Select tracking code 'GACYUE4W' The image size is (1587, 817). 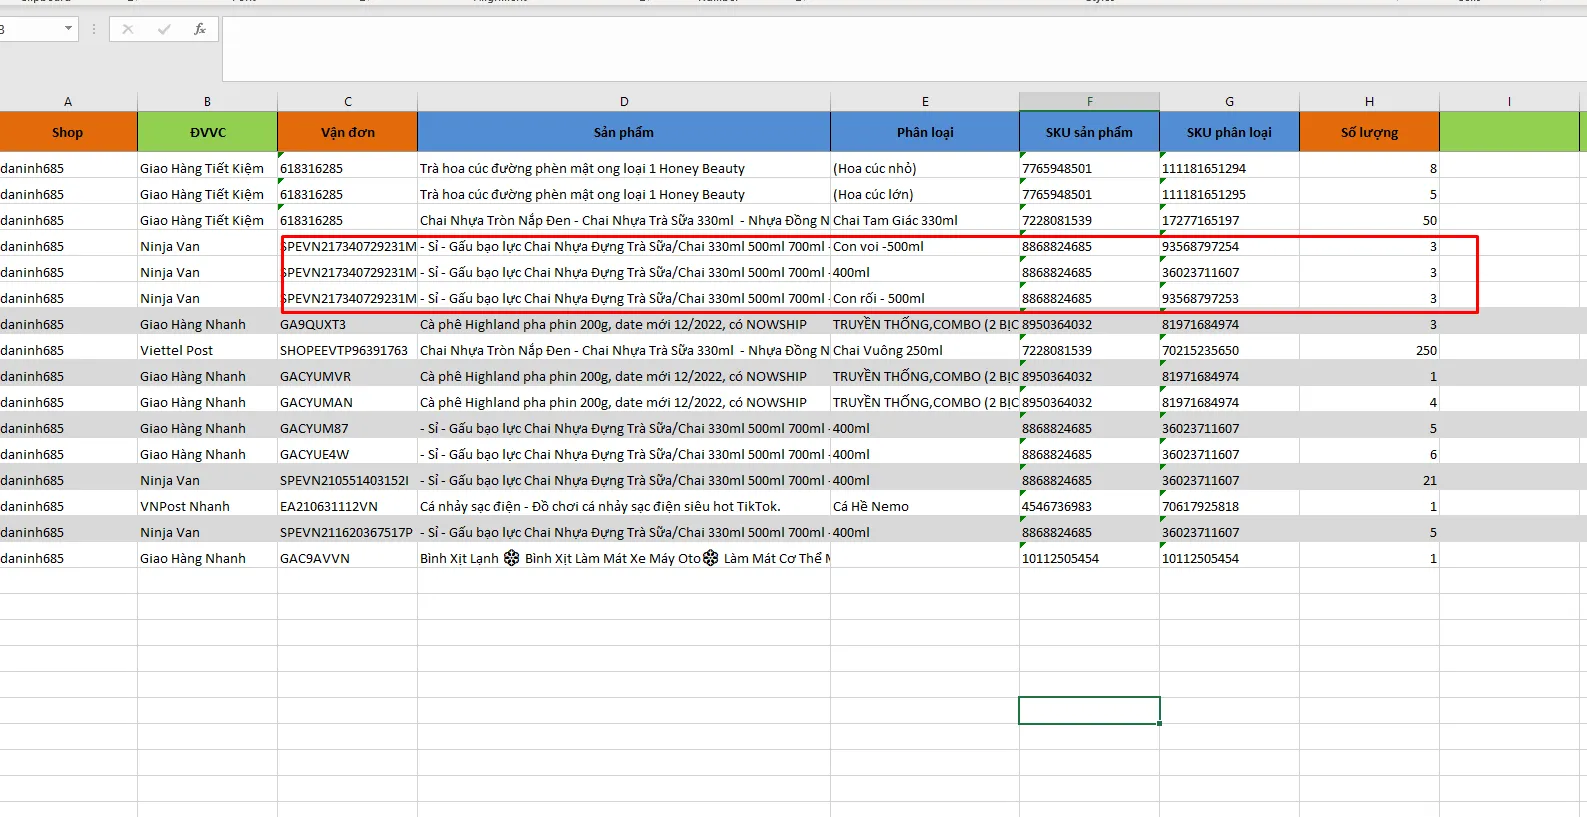coord(348,454)
